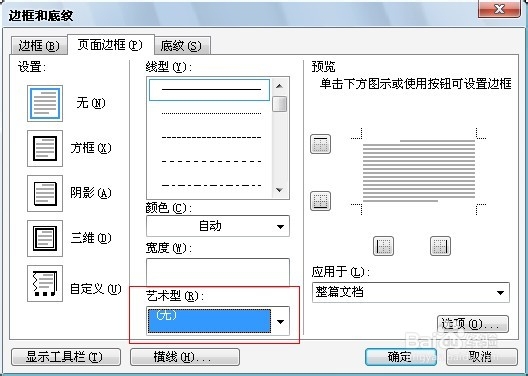The width and height of the screenshot is (528, 376).
Task: Toggle the right border button in preview
Action: point(440,246)
